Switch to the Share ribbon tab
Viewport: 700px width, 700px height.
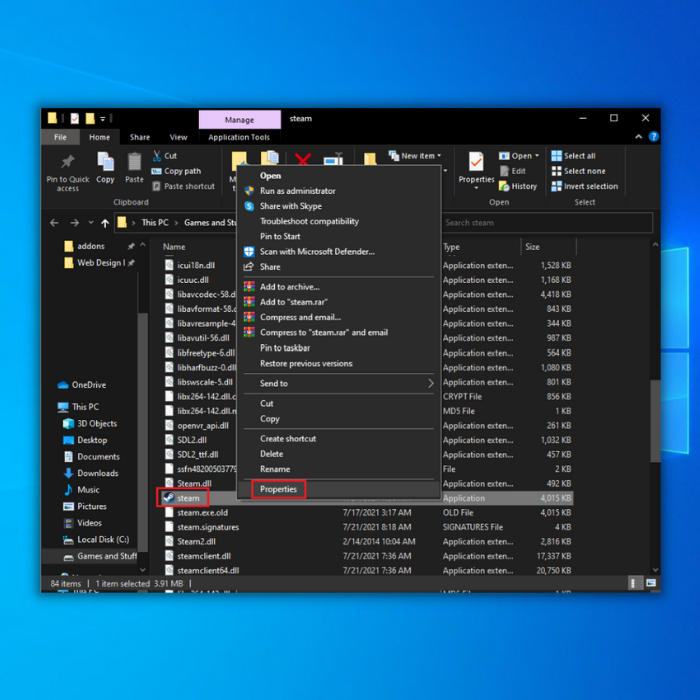coord(140,137)
